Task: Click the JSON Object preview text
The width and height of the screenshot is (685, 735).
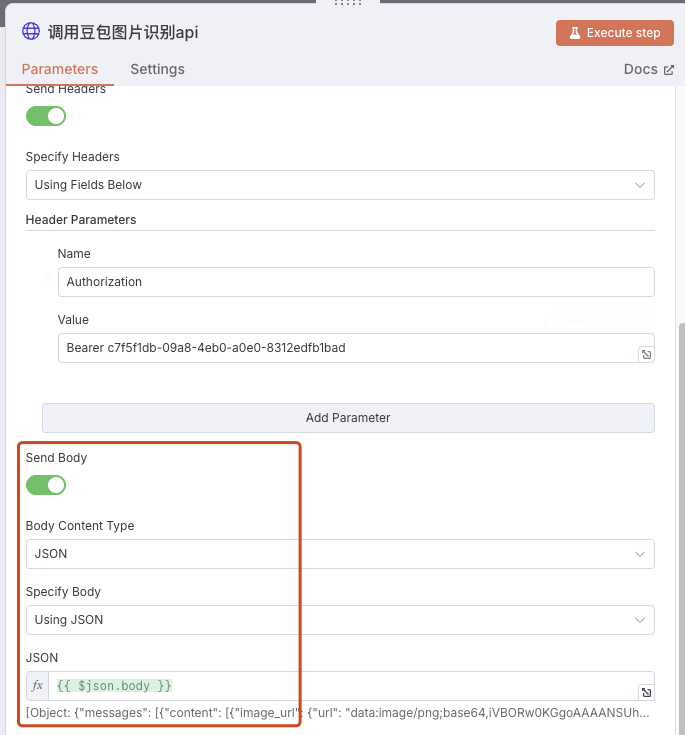Action: 338,713
